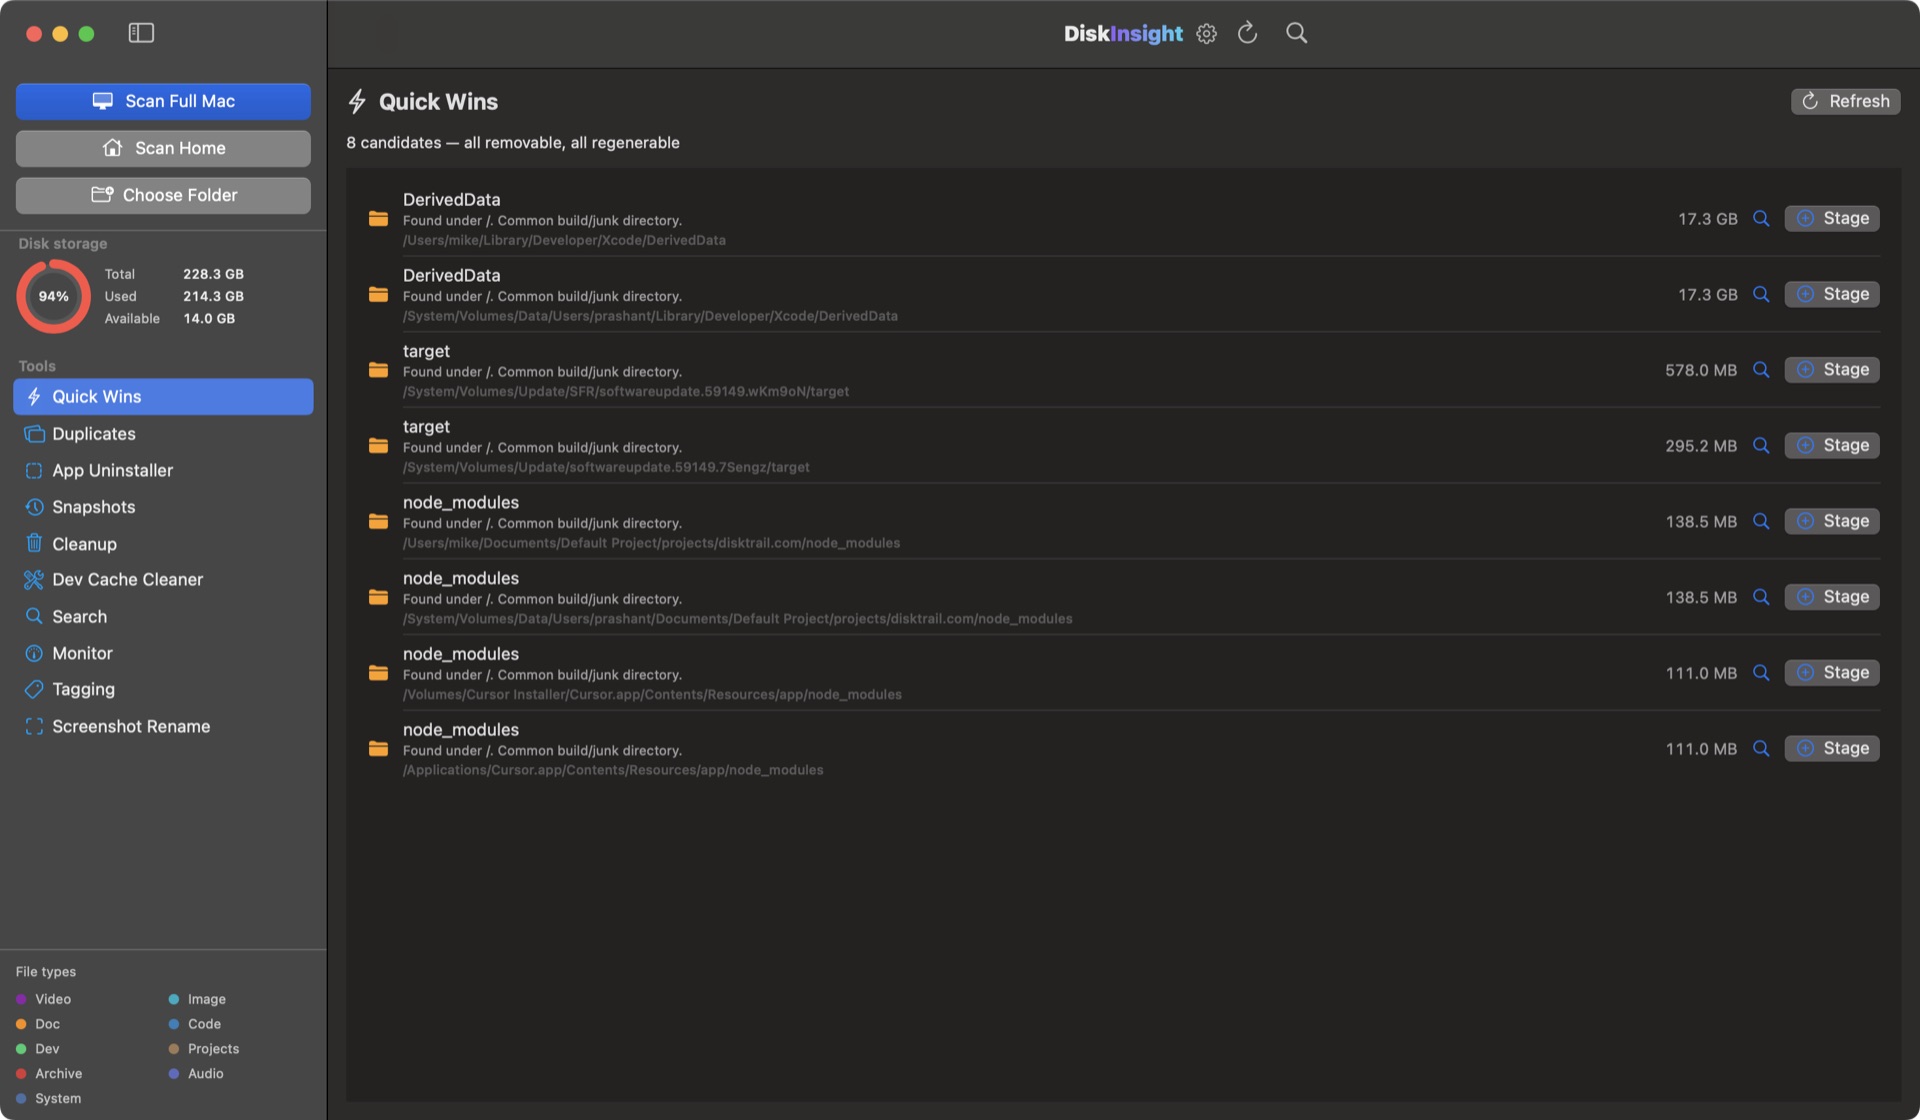Reveal 578.0 MB target with magnifier icon

(x=1761, y=370)
